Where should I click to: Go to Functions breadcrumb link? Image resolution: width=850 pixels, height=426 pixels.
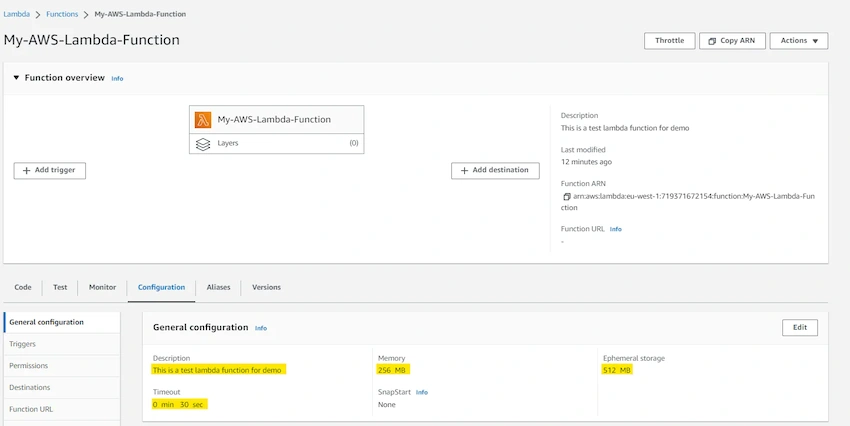pos(62,14)
